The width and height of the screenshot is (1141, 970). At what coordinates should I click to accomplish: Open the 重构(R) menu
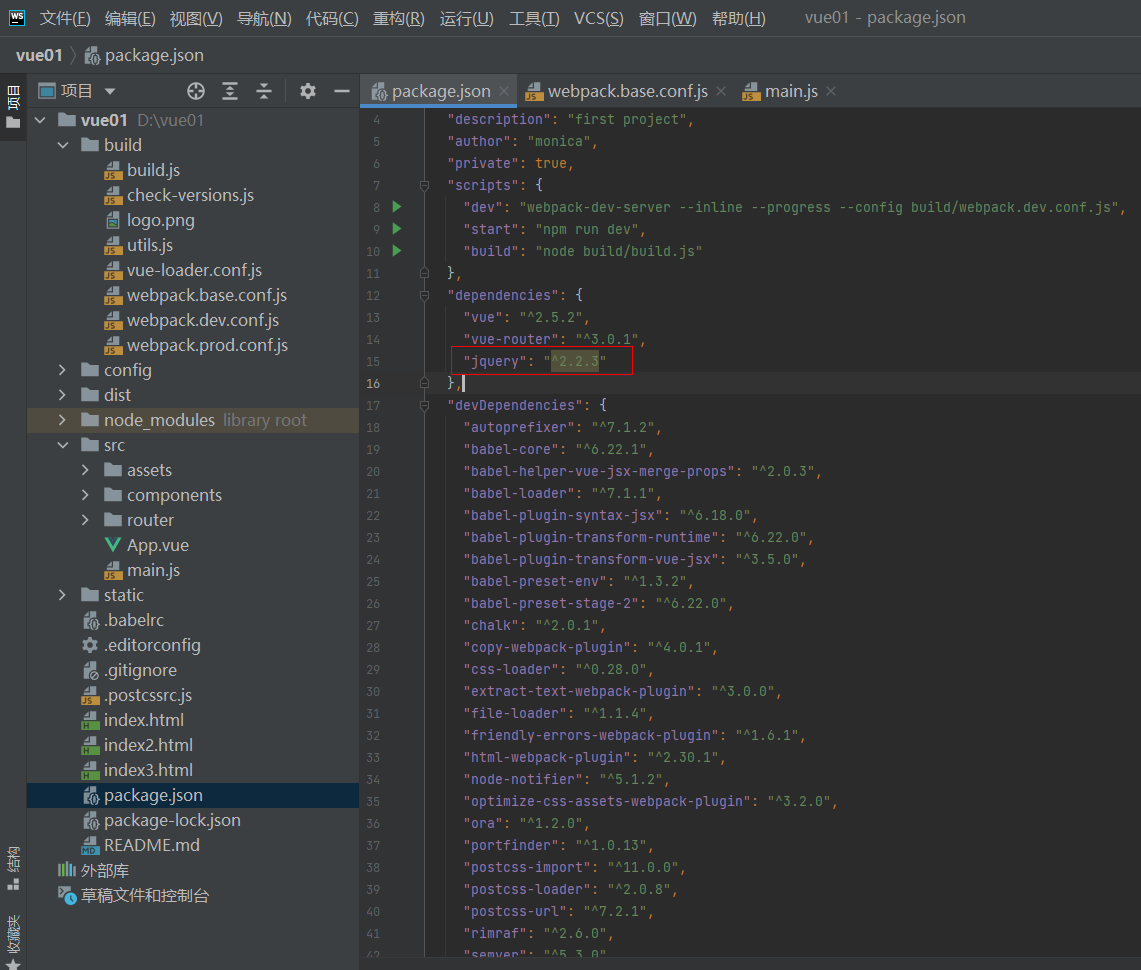click(399, 18)
